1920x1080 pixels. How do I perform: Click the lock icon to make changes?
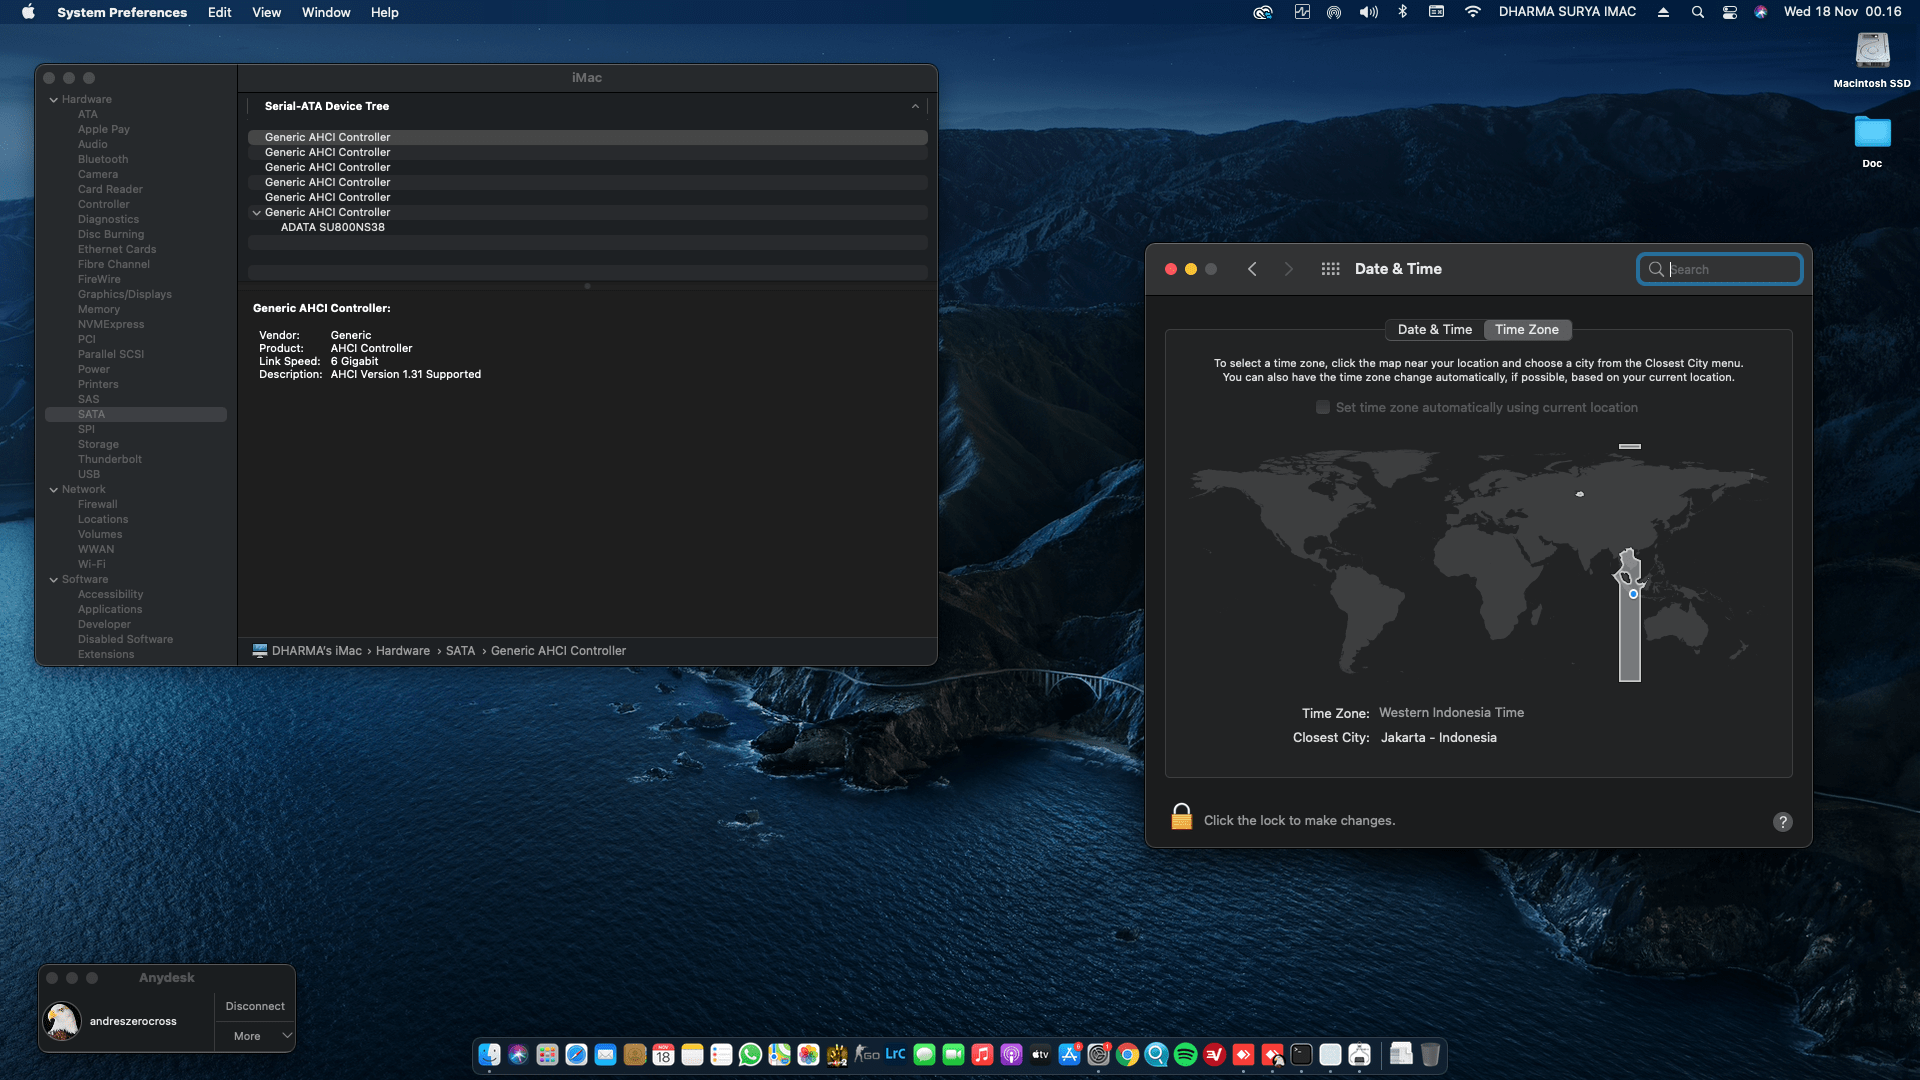1181,817
